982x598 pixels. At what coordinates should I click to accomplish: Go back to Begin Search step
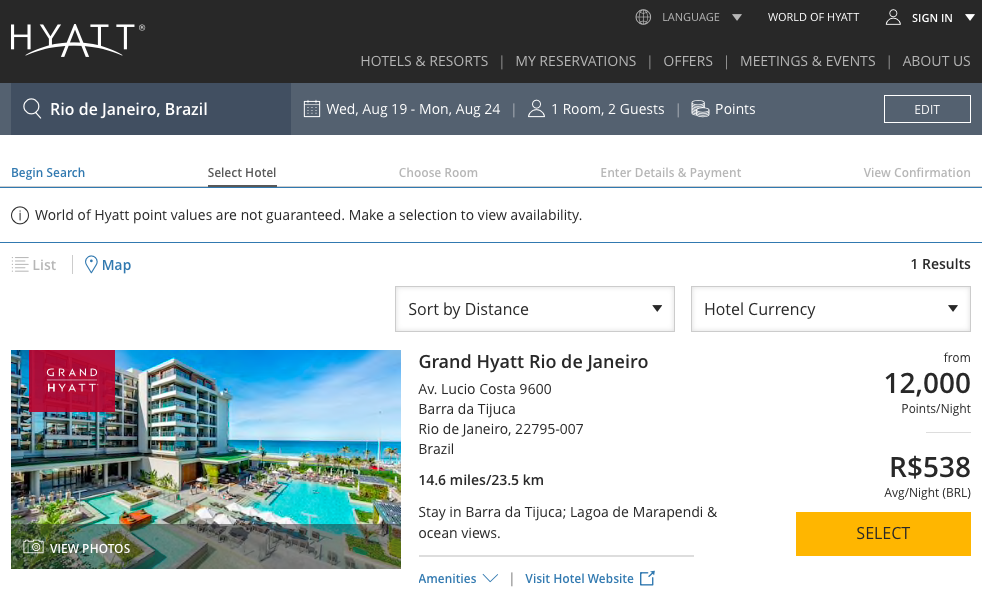click(x=48, y=172)
